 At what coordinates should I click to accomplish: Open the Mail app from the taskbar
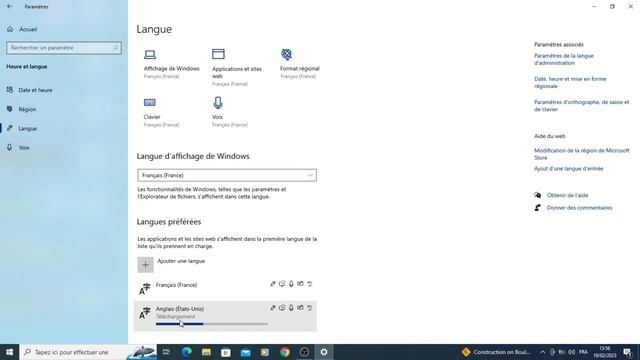245,352
